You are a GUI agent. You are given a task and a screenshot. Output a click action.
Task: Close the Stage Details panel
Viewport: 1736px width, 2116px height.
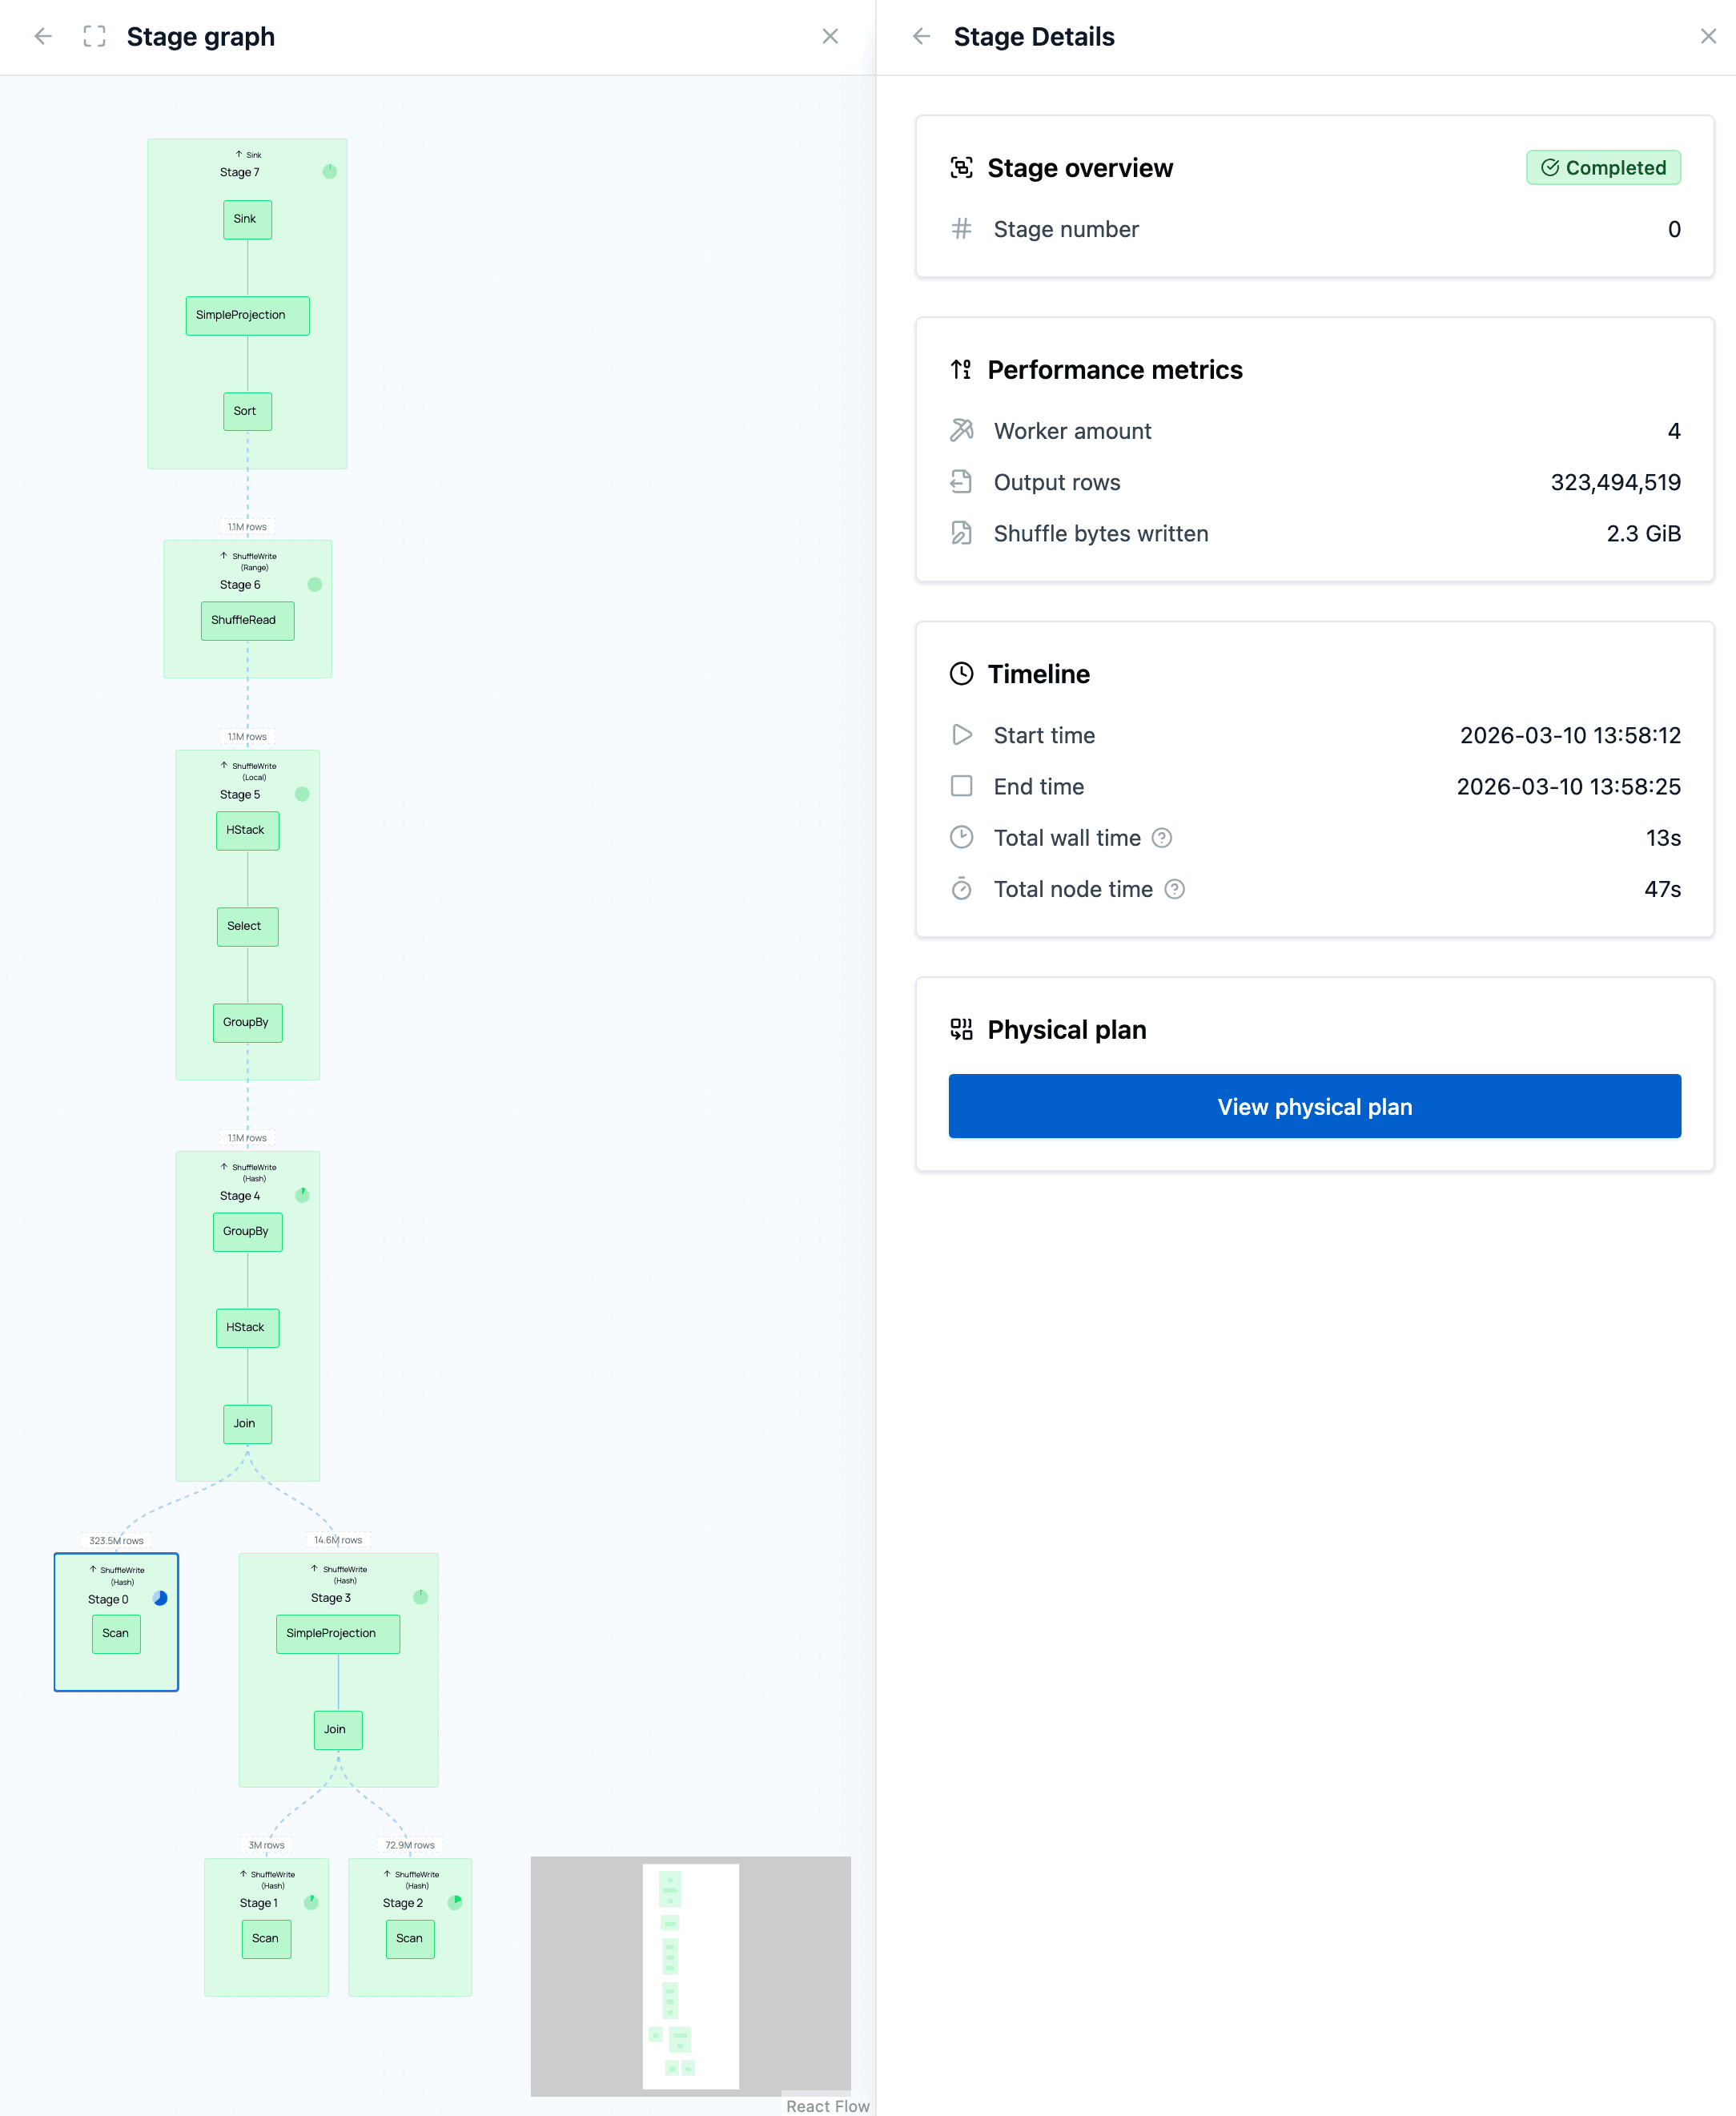1709,36
